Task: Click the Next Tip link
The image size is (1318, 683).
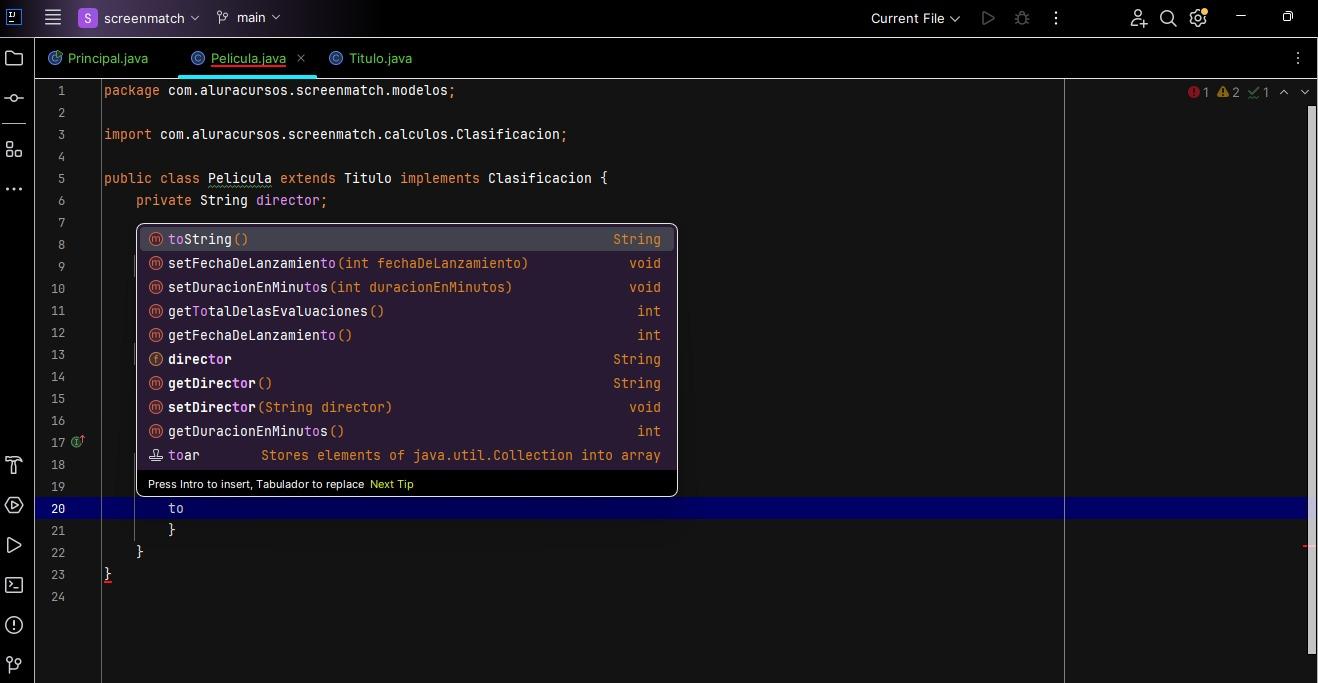Action: tap(391, 484)
